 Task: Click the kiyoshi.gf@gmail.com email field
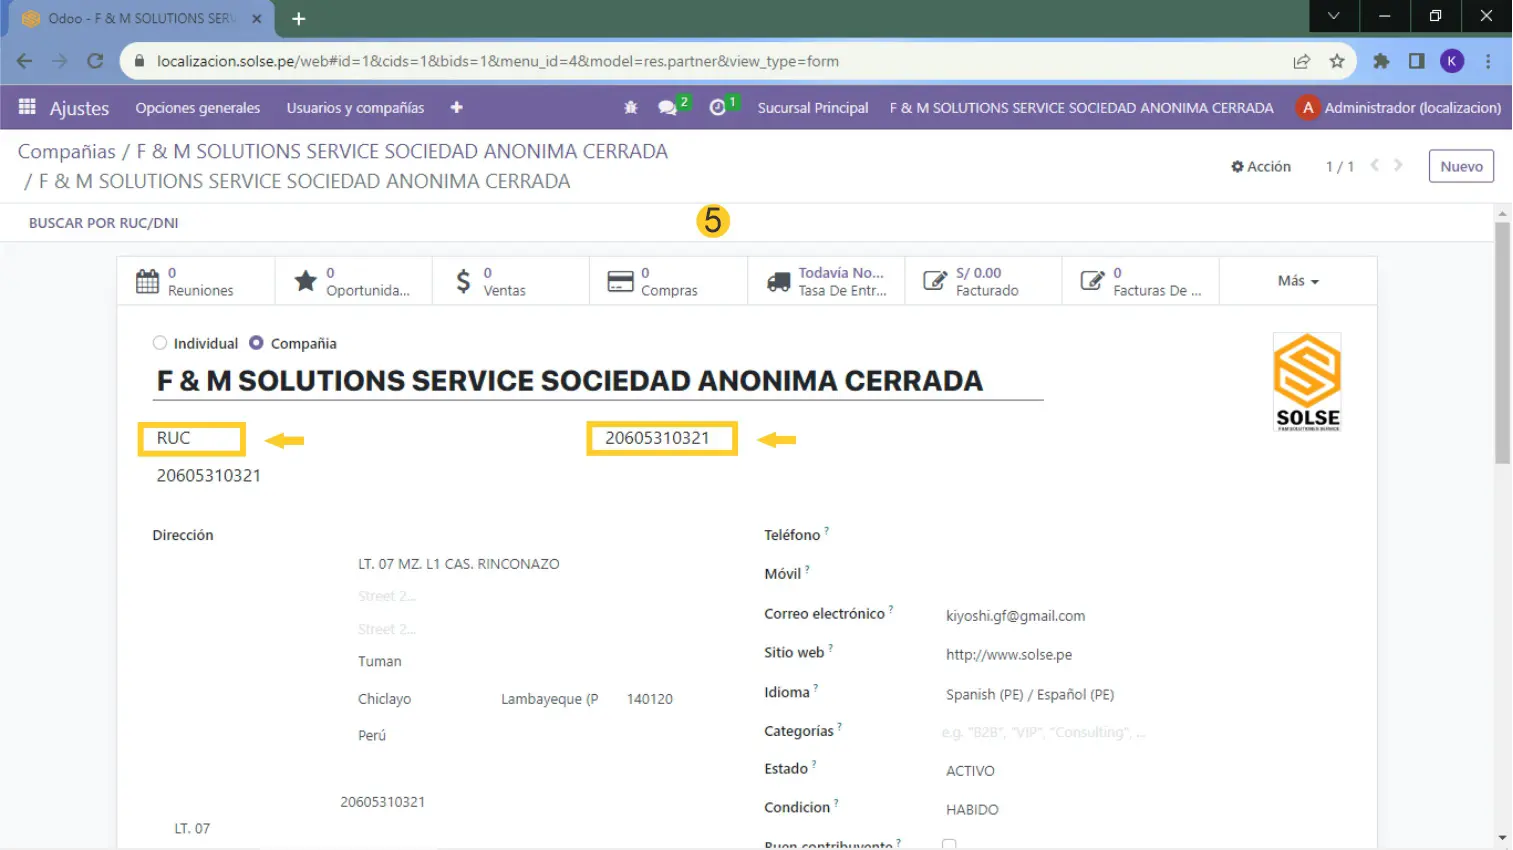[x=1015, y=616]
